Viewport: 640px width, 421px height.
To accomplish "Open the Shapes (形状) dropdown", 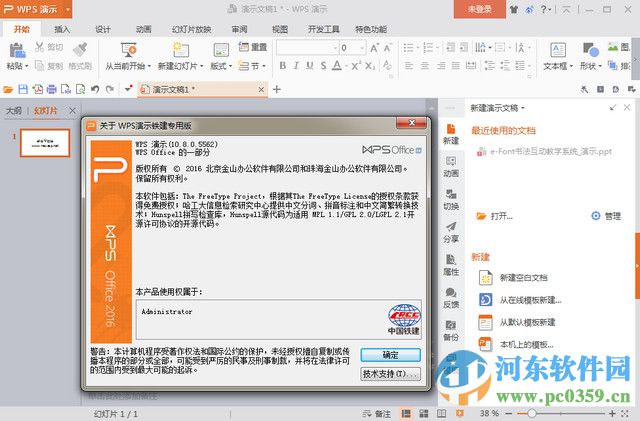I will (x=600, y=66).
